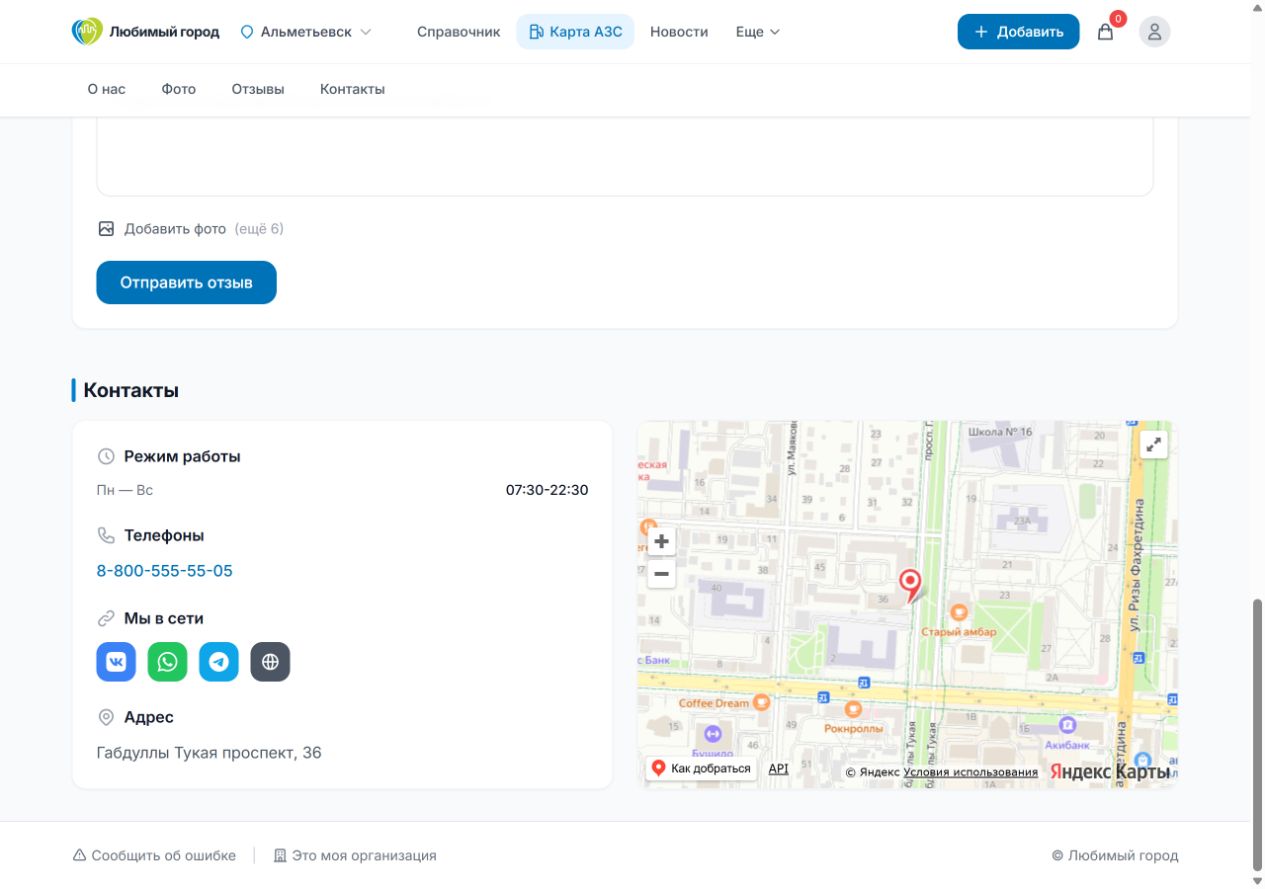Open the Яндекс Карты logo link

coord(1110,771)
